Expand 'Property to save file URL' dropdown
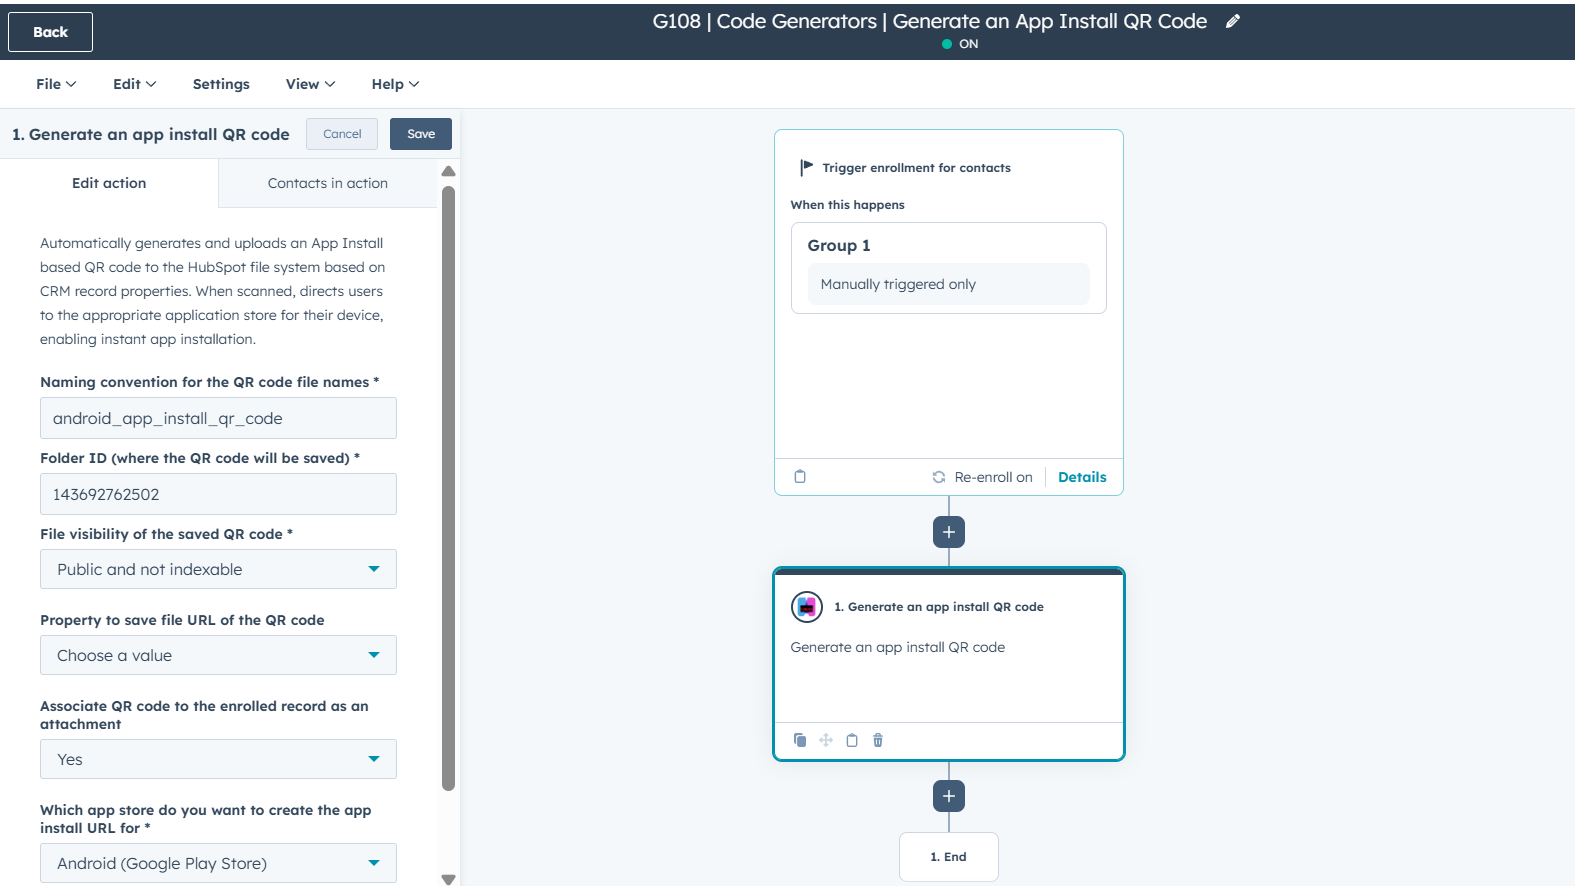Image resolution: width=1575 pixels, height=886 pixels. point(218,655)
